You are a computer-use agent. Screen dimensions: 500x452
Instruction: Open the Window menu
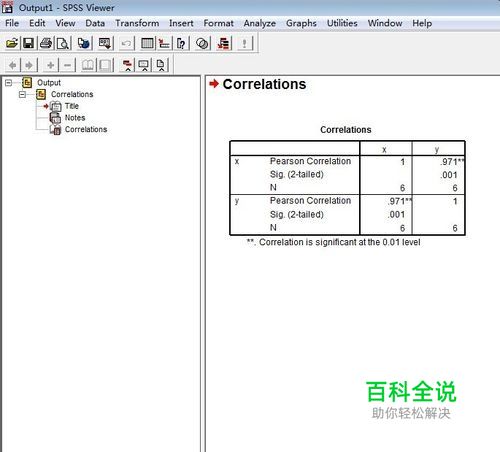click(385, 23)
